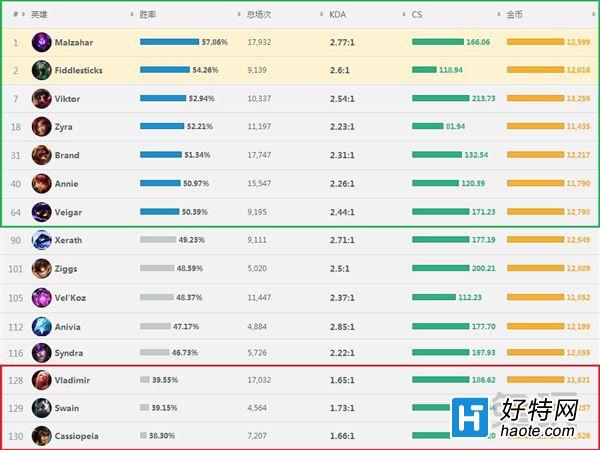
Task: Select the 总场次 column header
Action: pyautogui.click(x=259, y=15)
